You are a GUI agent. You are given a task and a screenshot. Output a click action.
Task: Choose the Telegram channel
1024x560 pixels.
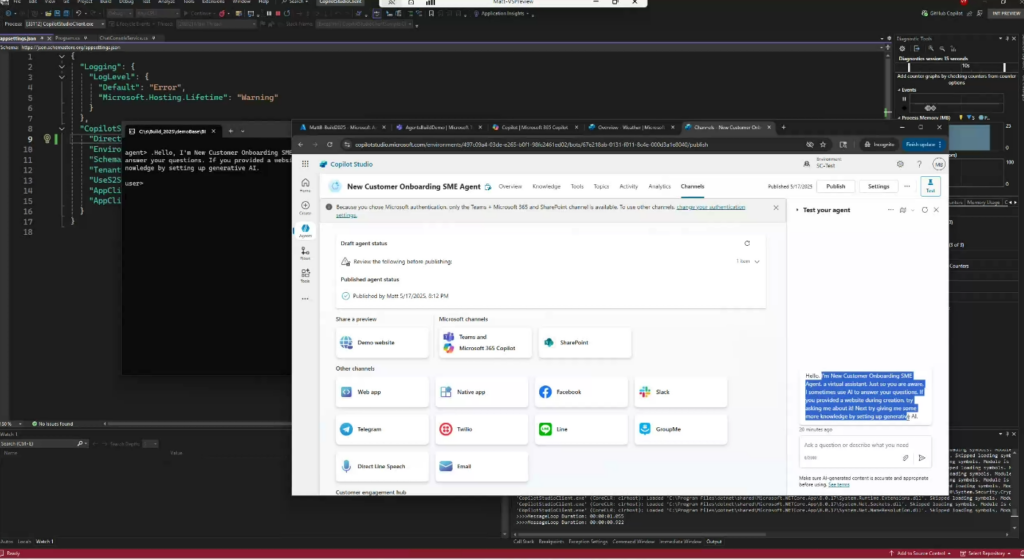[382, 429]
